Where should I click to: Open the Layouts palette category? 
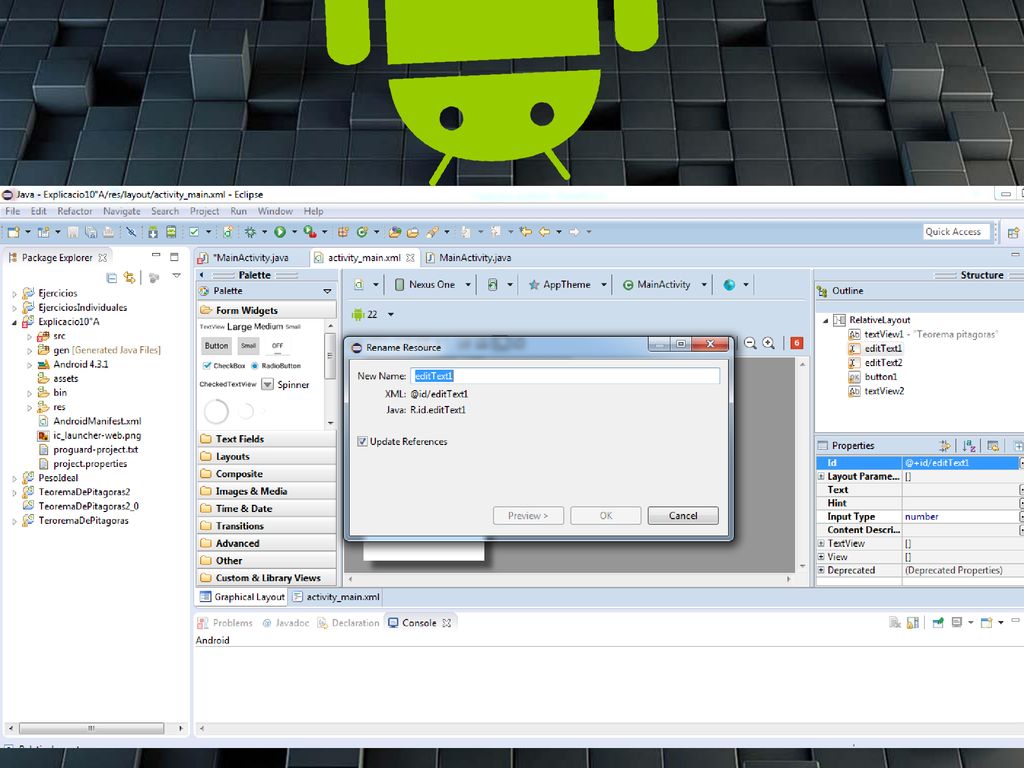coord(266,456)
